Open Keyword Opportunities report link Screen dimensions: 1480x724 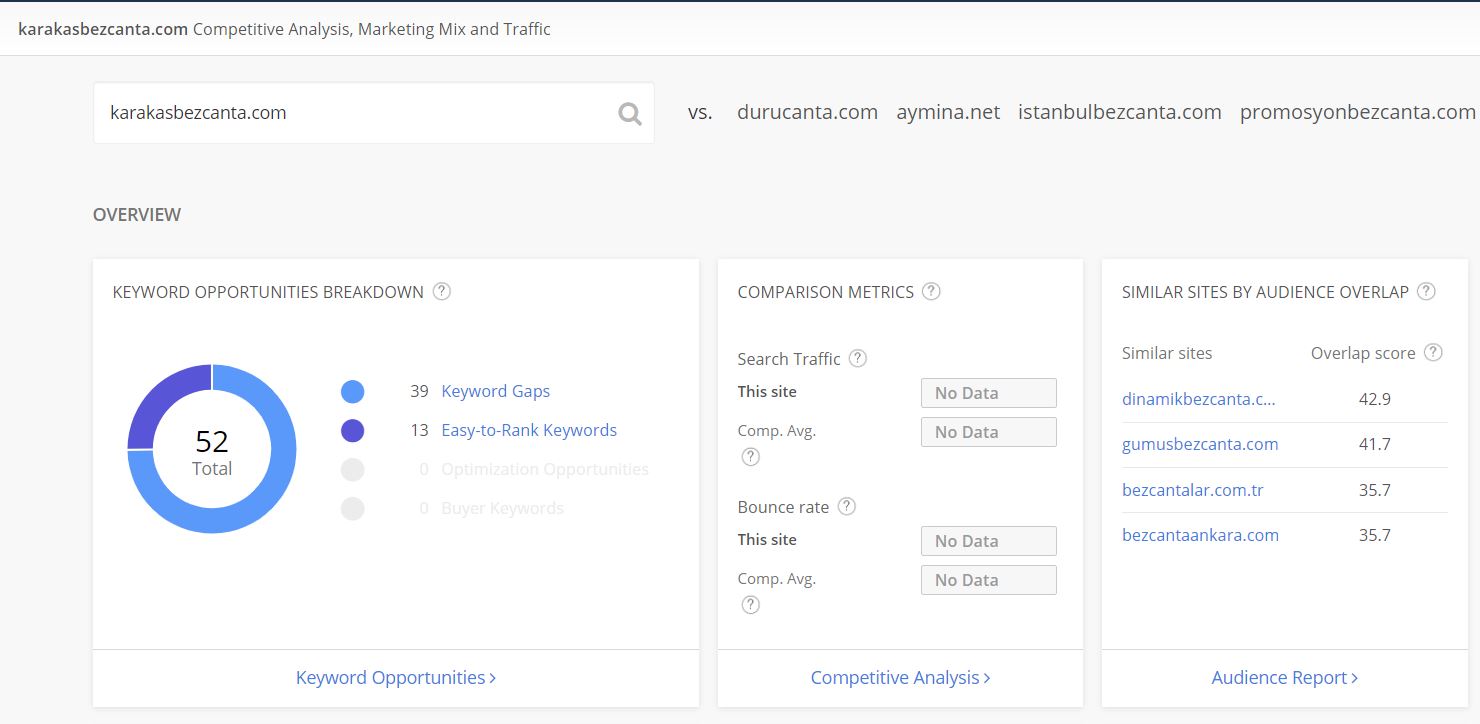(396, 677)
